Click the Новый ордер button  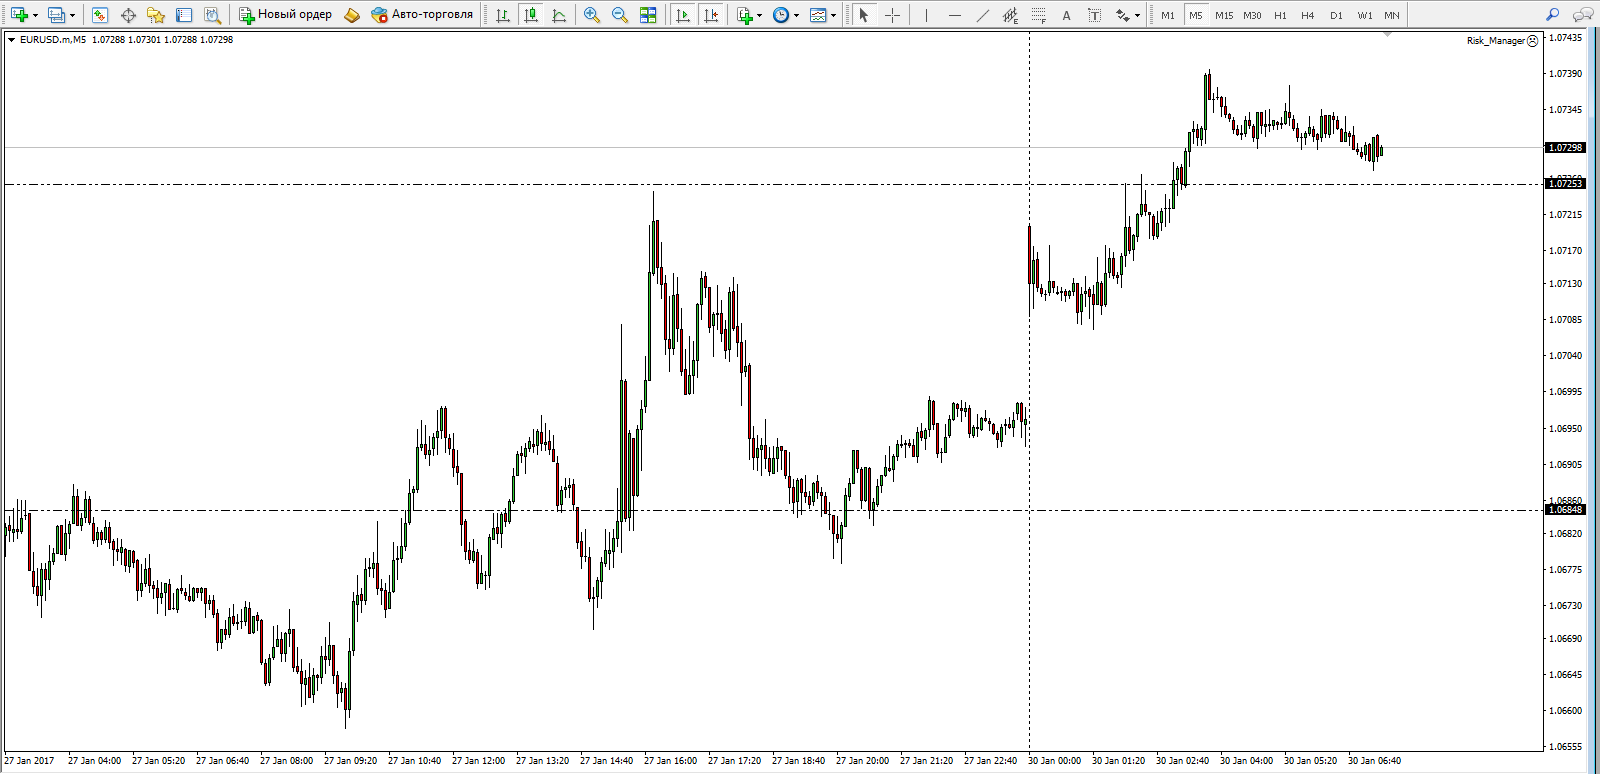point(285,15)
